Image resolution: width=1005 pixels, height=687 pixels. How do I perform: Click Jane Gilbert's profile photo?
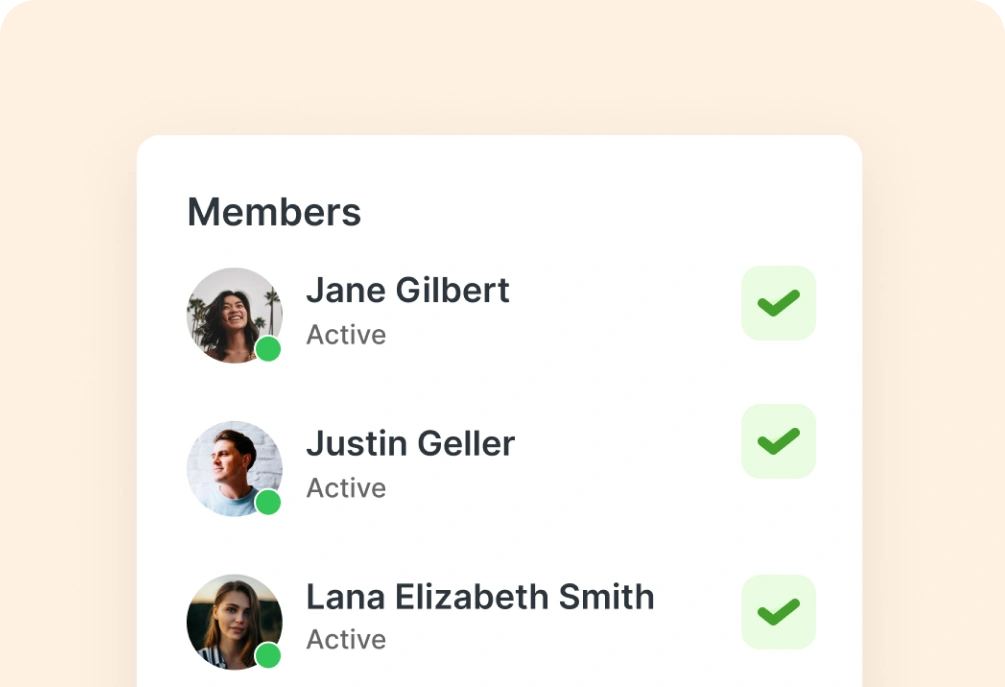(233, 313)
